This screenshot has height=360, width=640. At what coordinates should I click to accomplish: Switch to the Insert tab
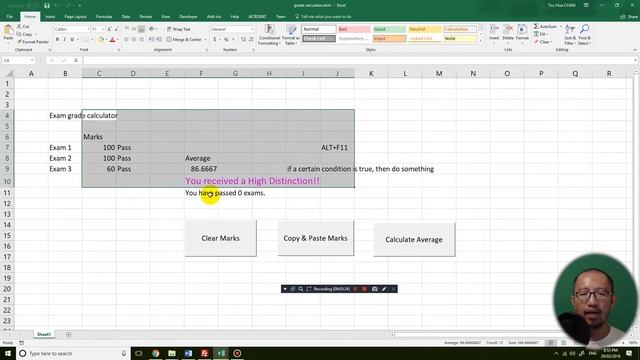click(x=50, y=17)
